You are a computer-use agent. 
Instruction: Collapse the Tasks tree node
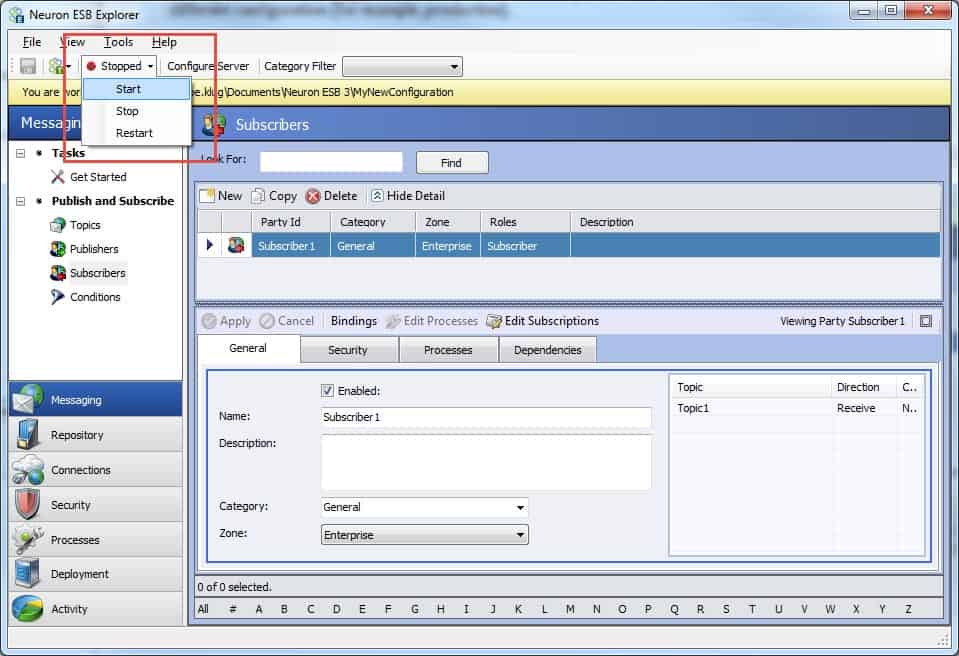coord(21,153)
